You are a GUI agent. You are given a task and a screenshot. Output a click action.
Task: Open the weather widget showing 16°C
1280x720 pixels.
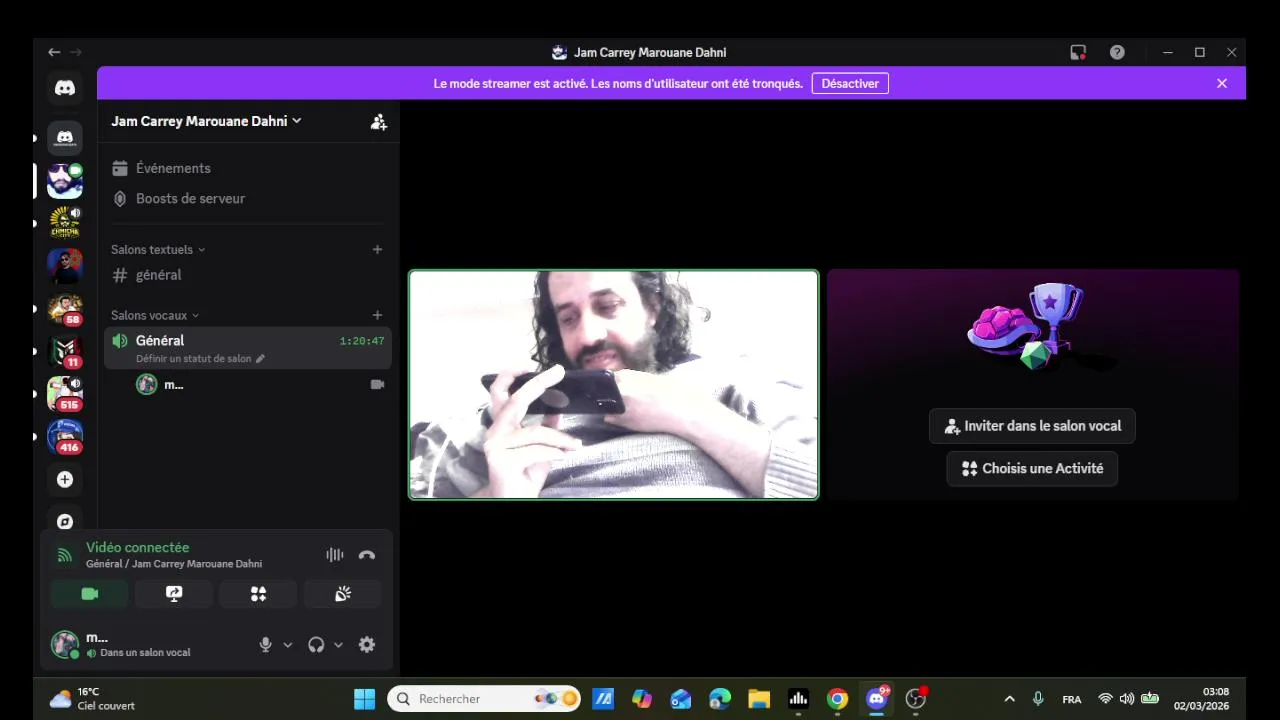[x=92, y=699]
